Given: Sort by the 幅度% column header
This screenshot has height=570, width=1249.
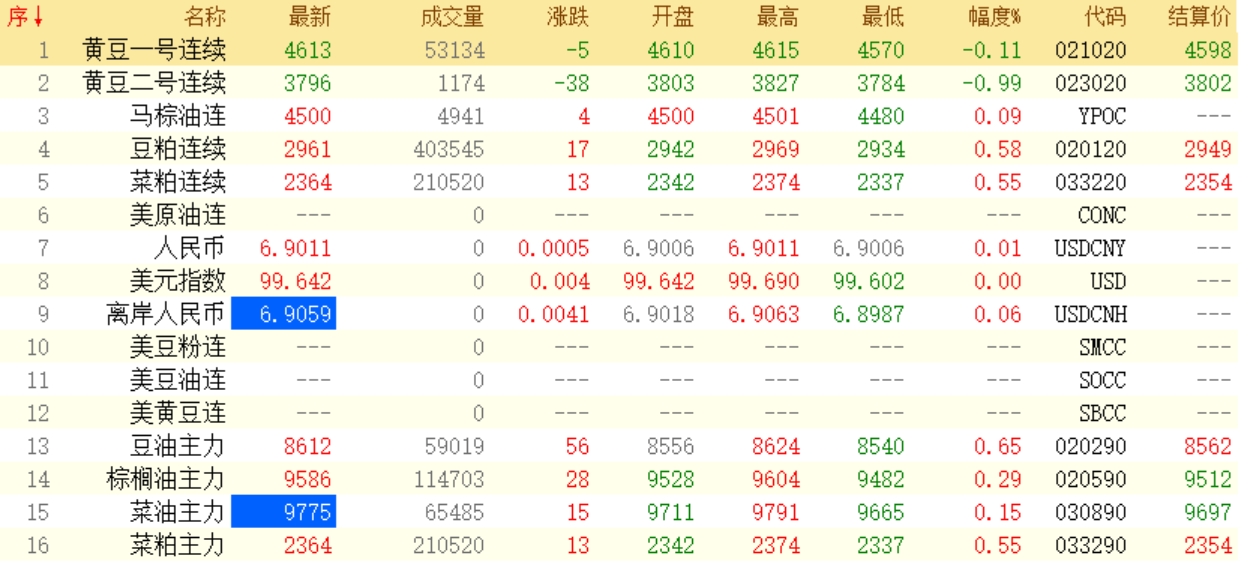Looking at the screenshot, I should point(994,17).
